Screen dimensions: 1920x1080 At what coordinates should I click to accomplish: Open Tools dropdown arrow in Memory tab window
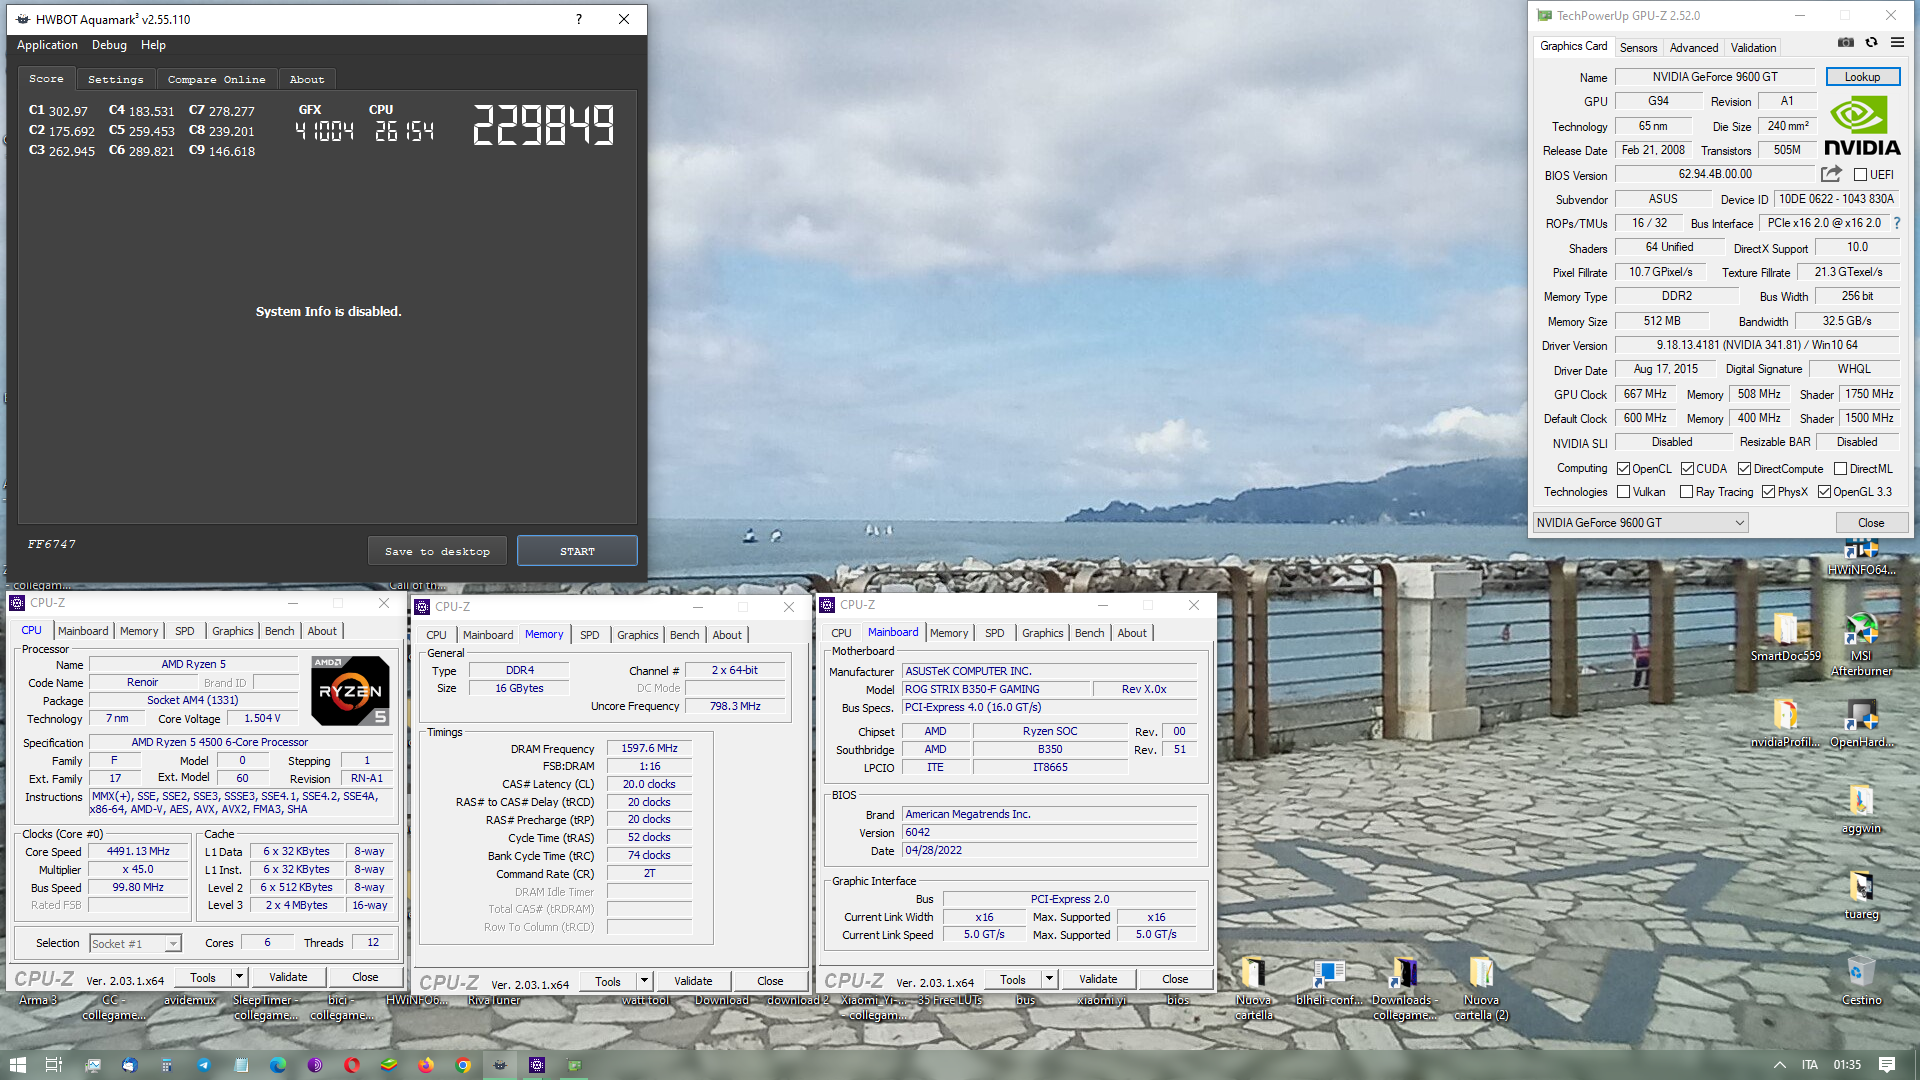click(x=644, y=981)
